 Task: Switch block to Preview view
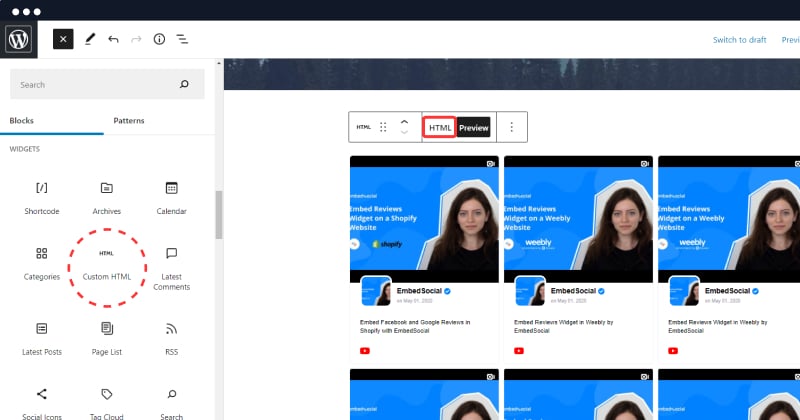pos(473,128)
